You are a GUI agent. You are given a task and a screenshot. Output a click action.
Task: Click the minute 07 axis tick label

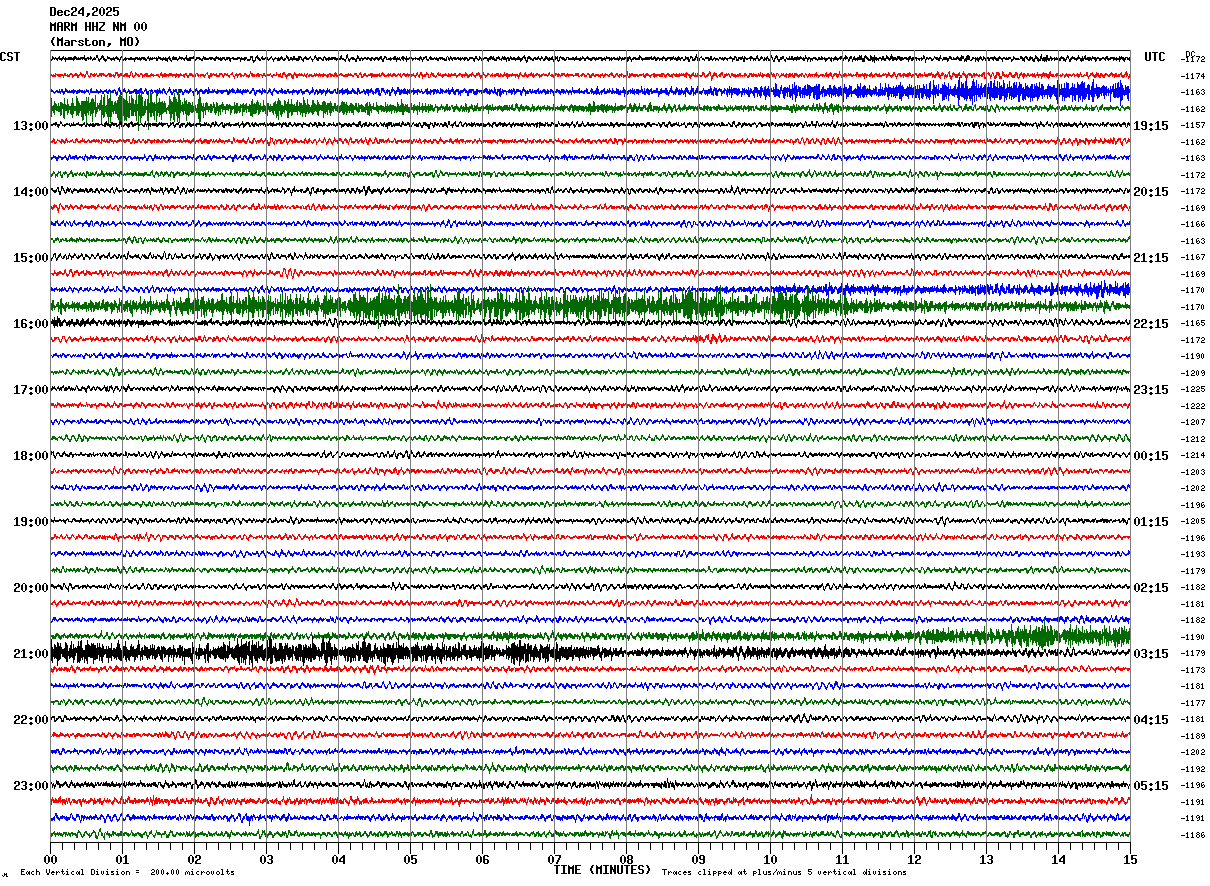click(554, 859)
